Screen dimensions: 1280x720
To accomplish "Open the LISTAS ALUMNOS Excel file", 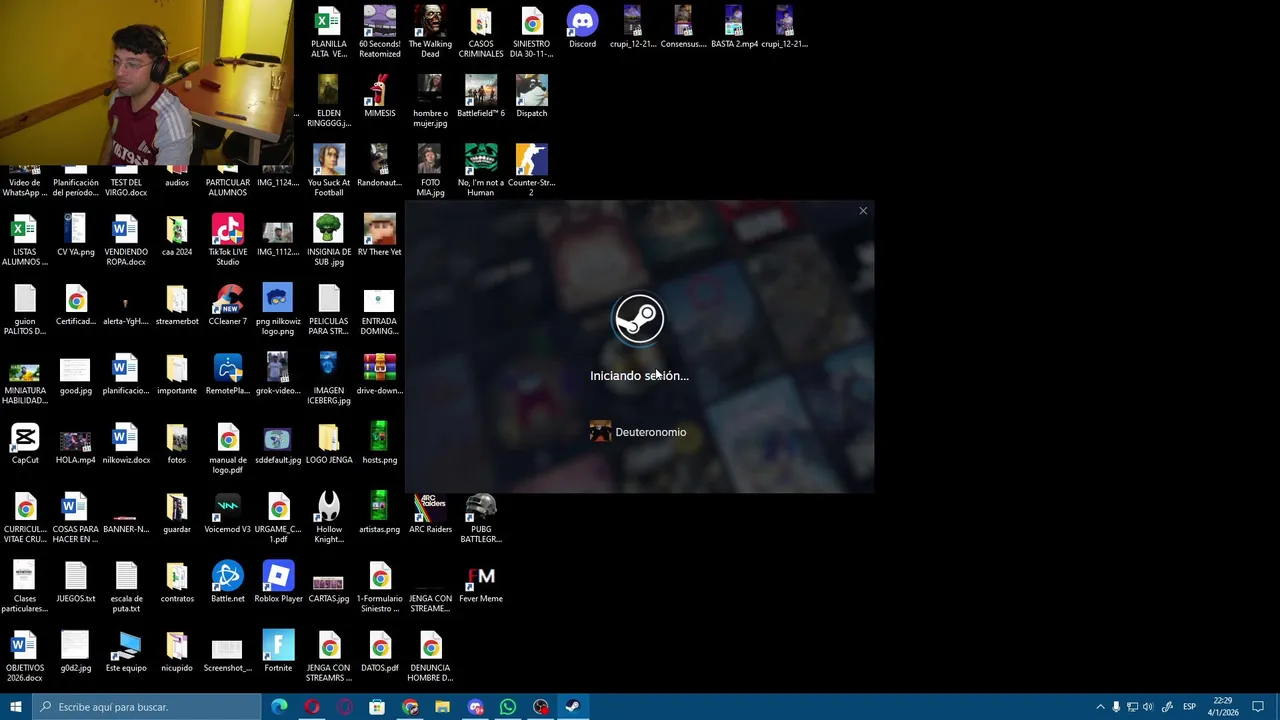I will pos(25,240).
